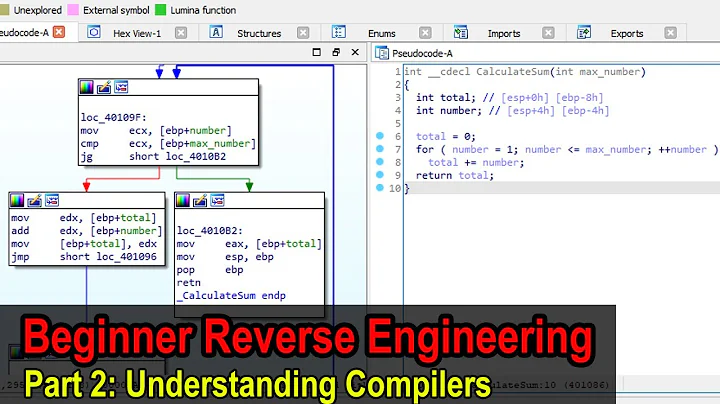This screenshot has width=720, height=404.
Task: Click mov eax, [ebp+total] instruction
Action: coord(249,244)
